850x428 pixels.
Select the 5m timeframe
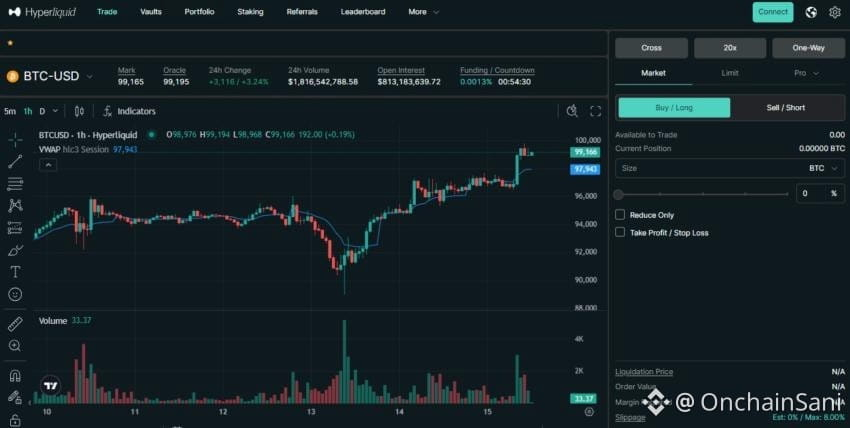coord(10,111)
